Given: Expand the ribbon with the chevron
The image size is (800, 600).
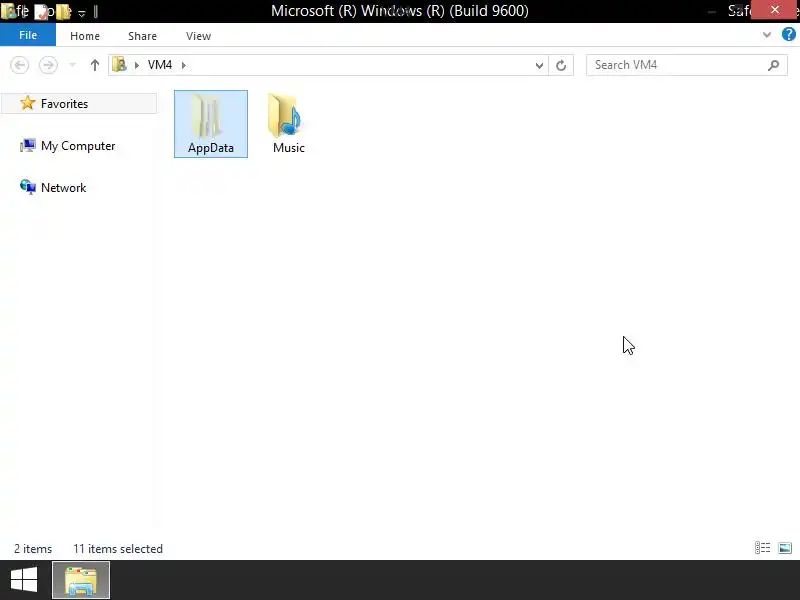Looking at the screenshot, I should 767,35.
